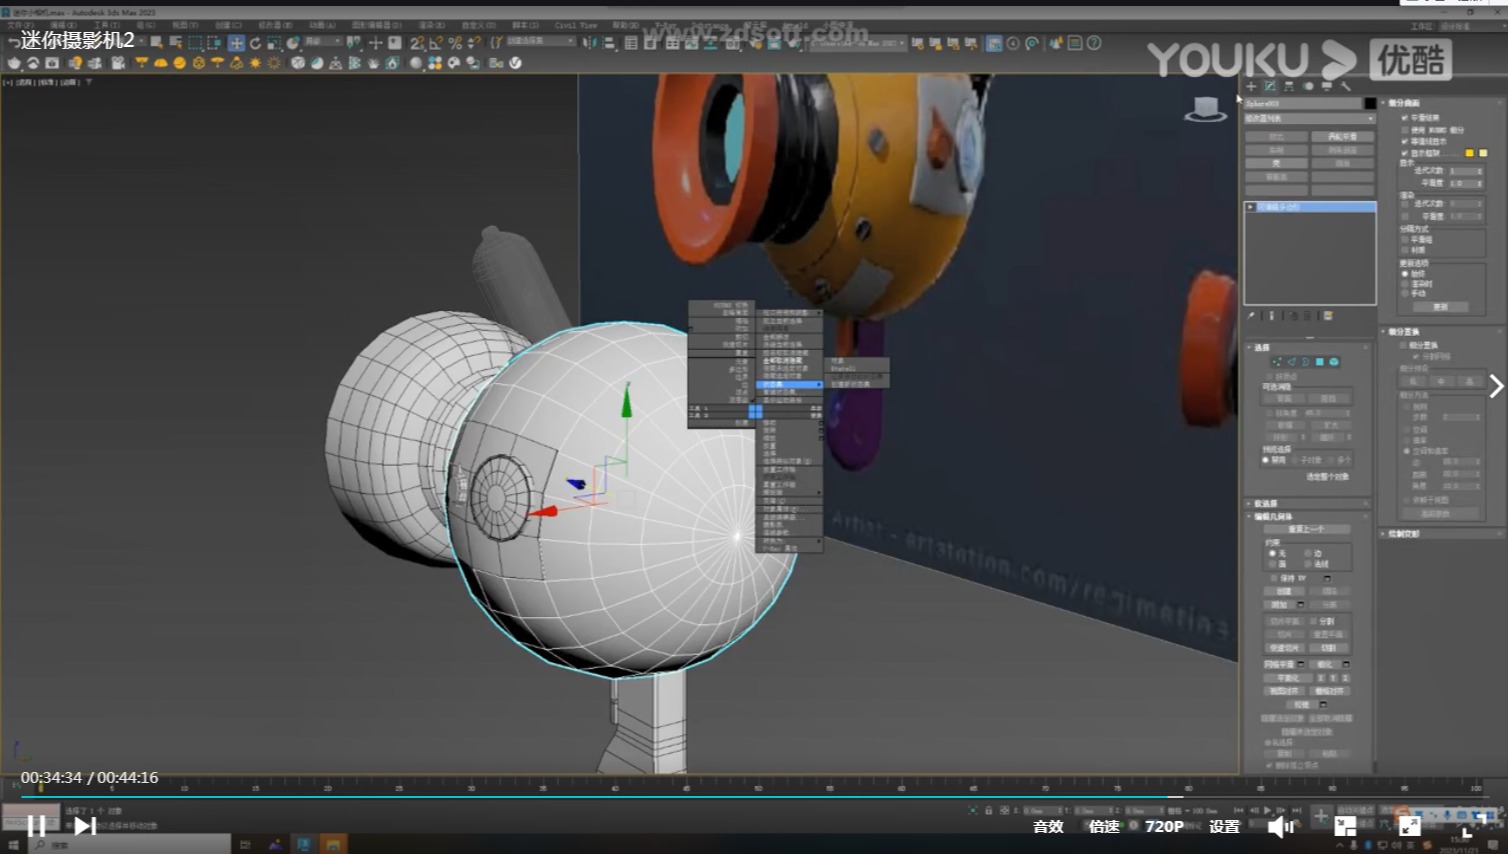Click the object name field Sphere003
The width and height of the screenshot is (1509, 854).
click(x=1303, y=103)
